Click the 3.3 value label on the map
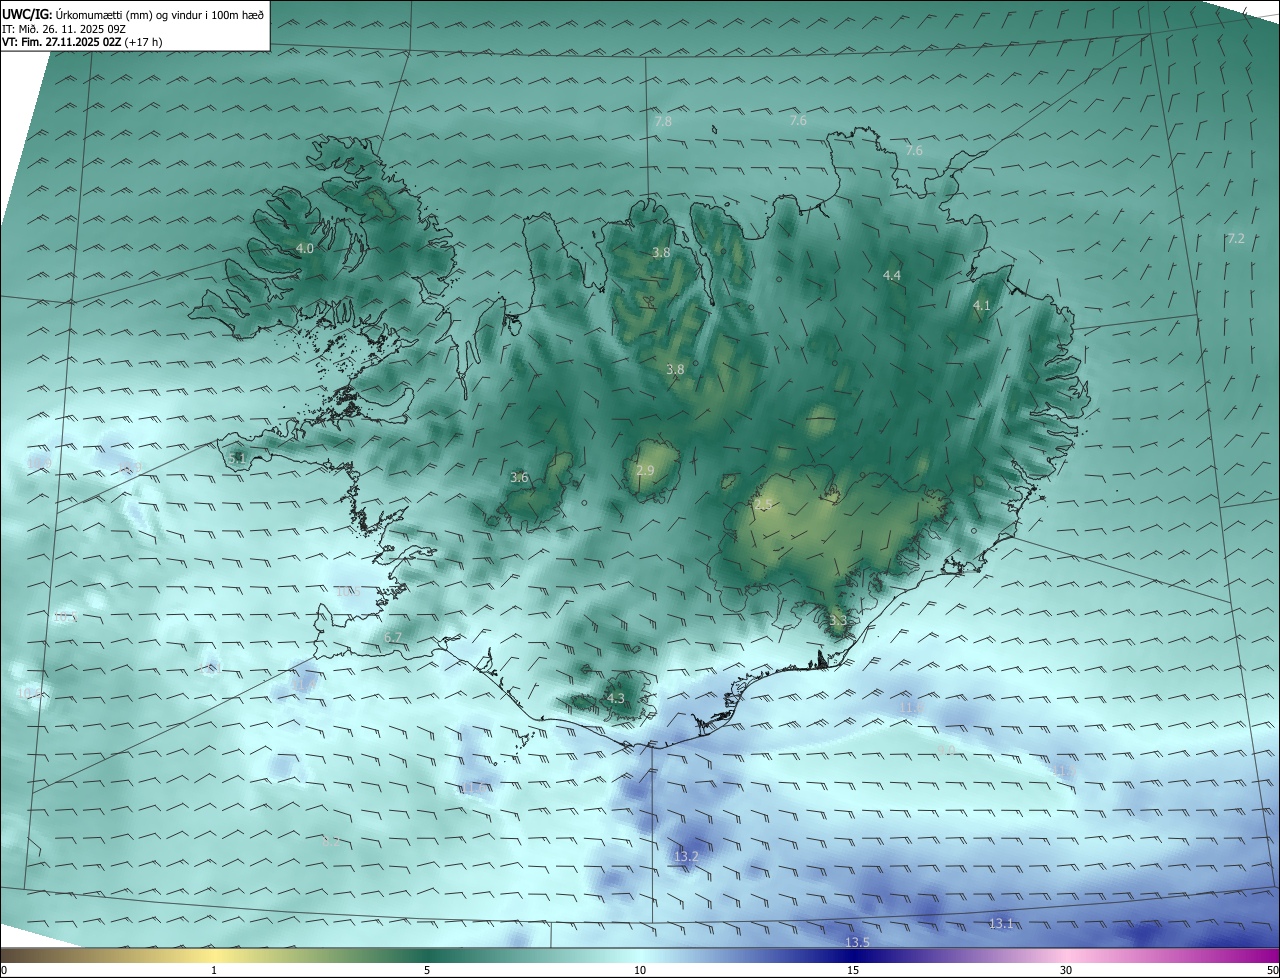Screen dimensions: 1280x978 pyautogui.click(x=838, y=621)
